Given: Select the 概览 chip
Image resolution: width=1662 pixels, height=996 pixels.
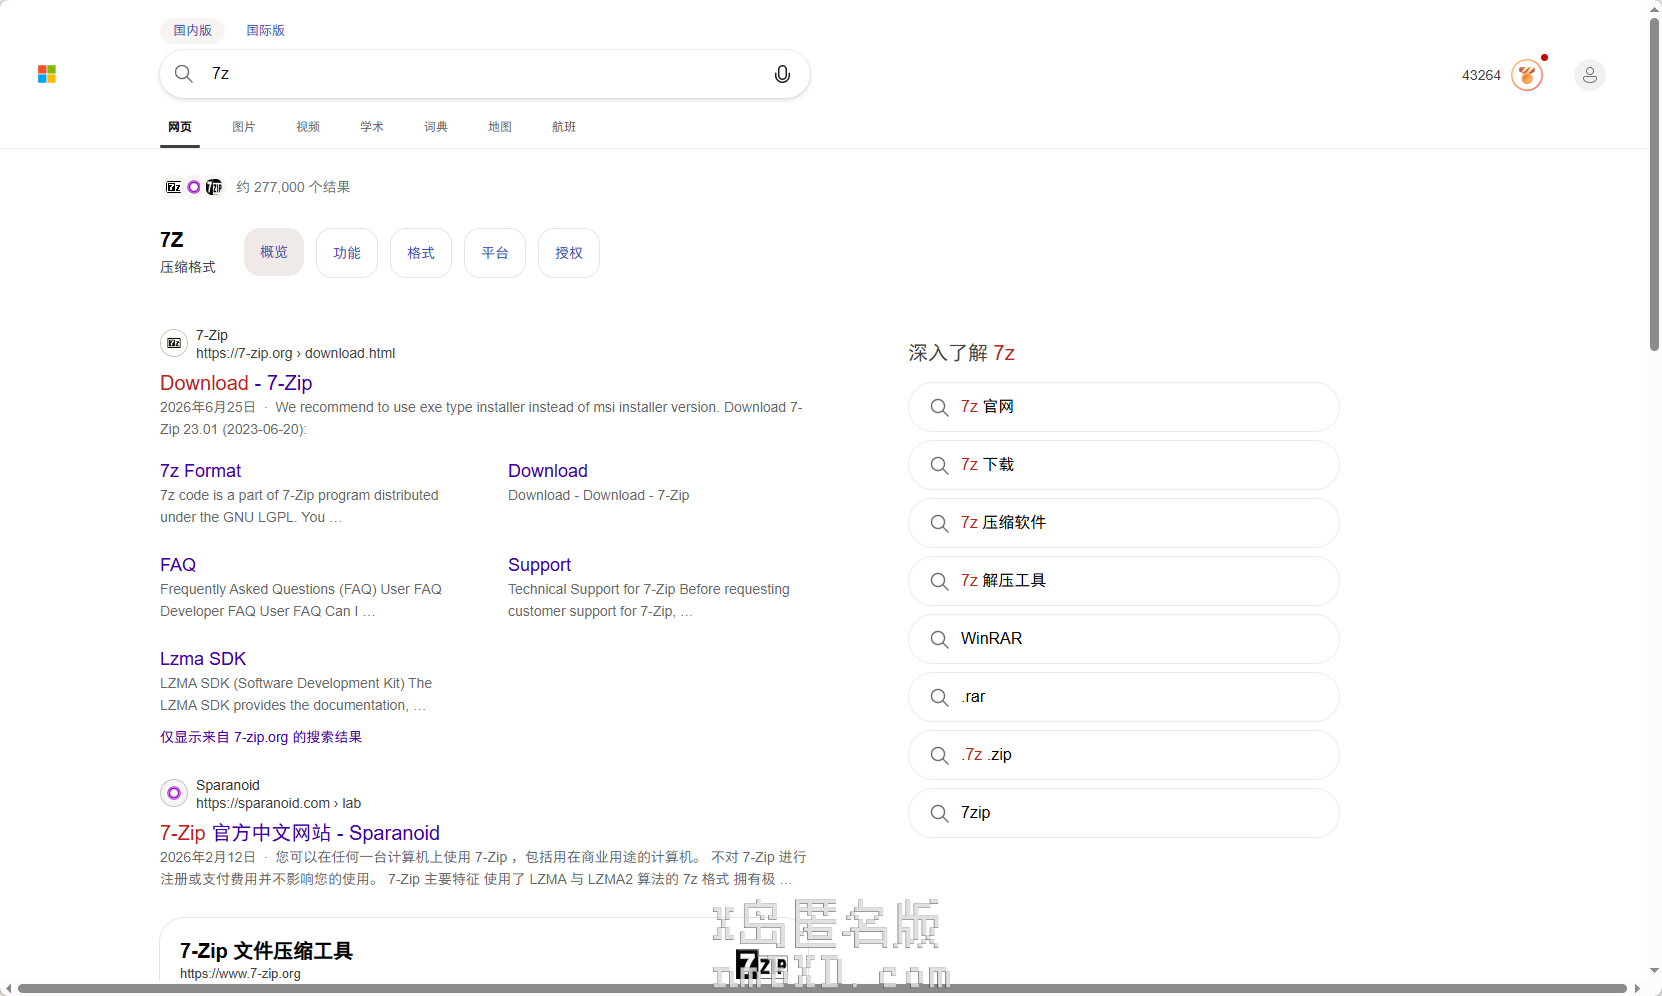Looking at the screenshot, I should tap(274, 252).
